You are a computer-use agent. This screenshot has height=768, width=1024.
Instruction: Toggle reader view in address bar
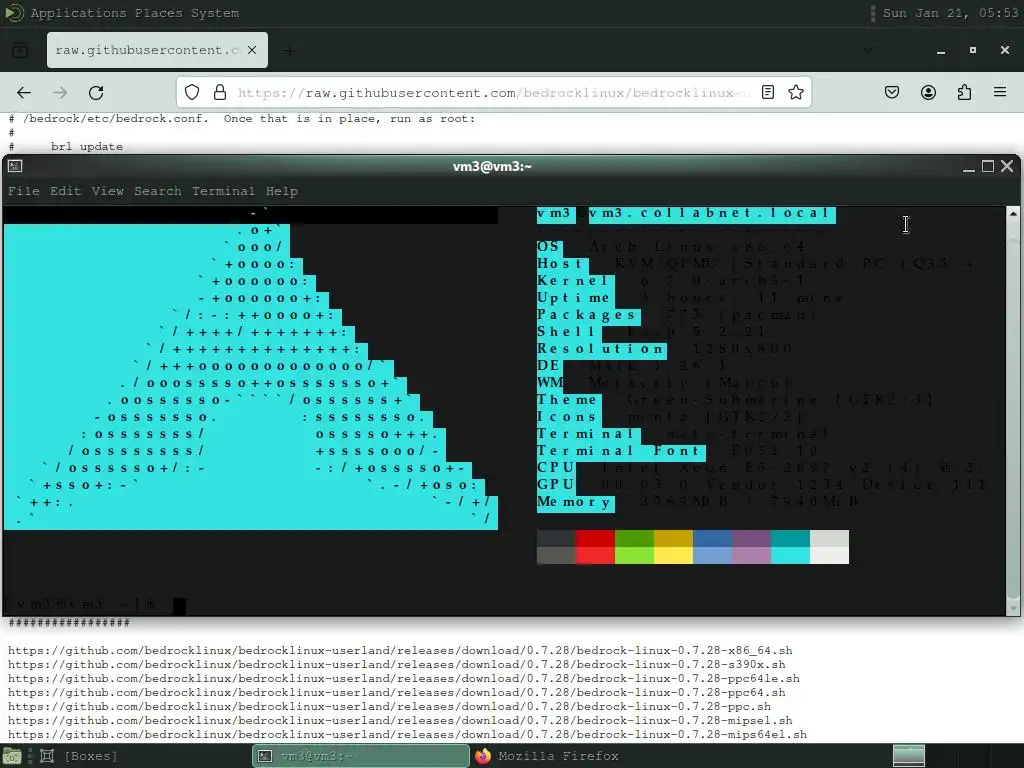768,92
